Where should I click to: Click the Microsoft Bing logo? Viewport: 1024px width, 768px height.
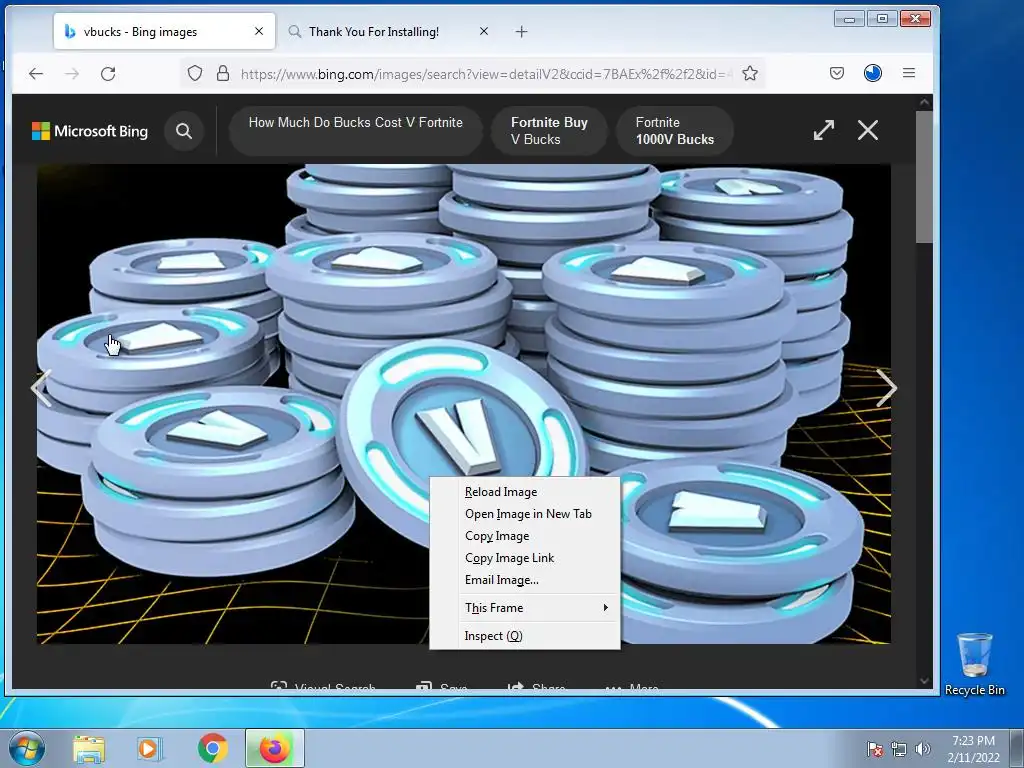[90, 131]
